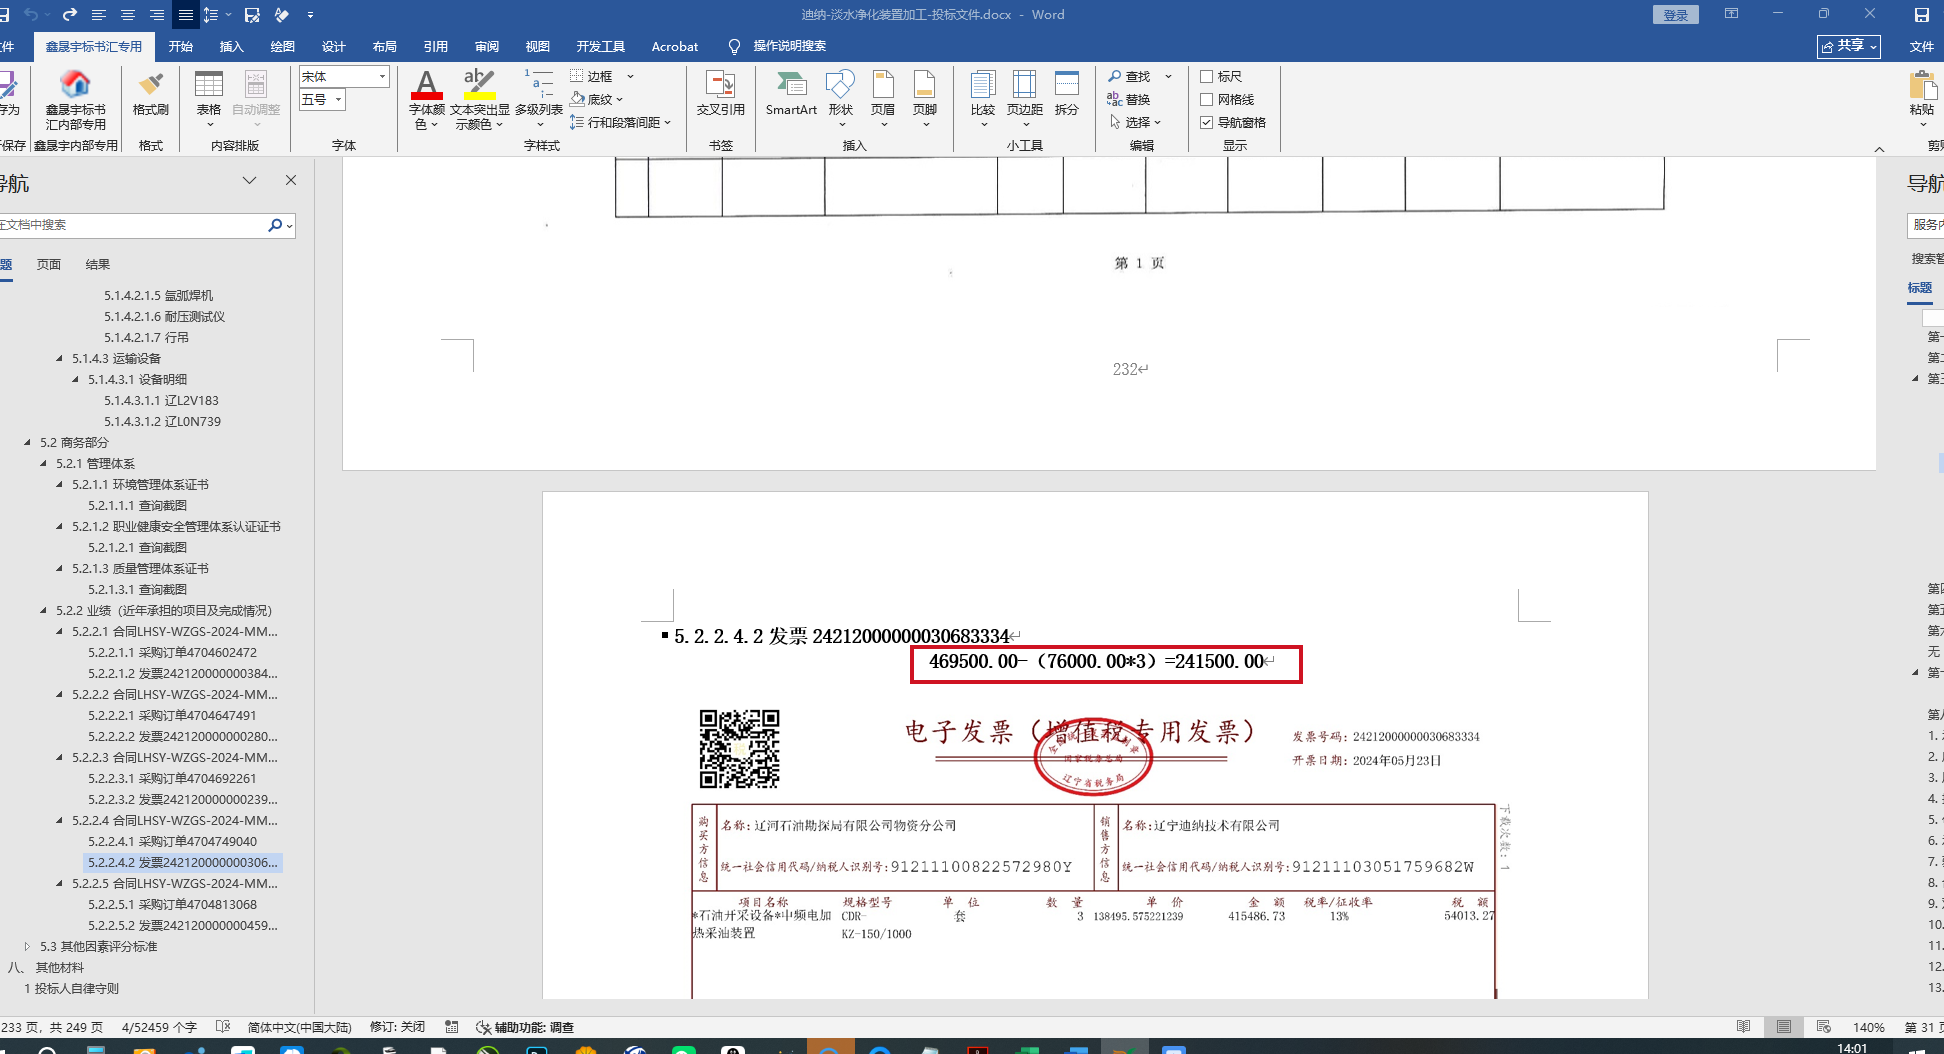Expand the 5.3 其他因素评分标准 tree node
Image resolution: width=1944 pixels, height=1054 pixels.
coord(27,946)
